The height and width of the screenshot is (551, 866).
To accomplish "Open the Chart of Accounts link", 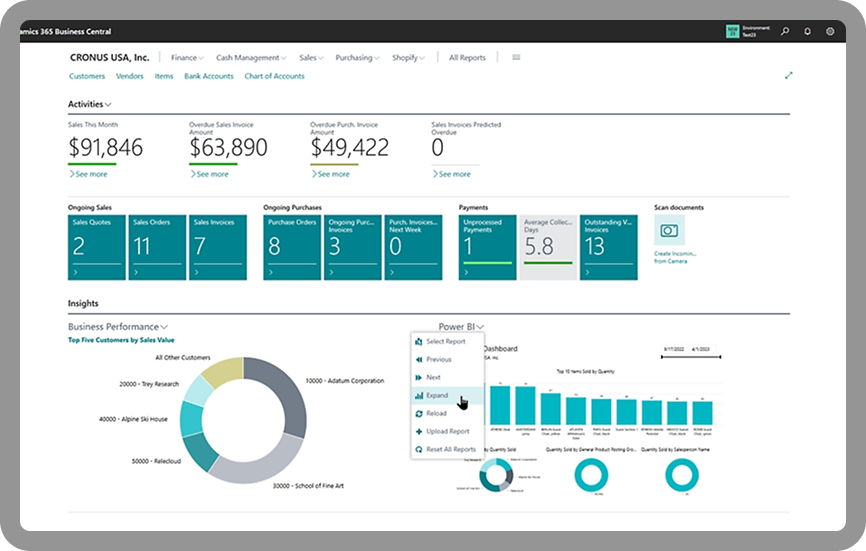I will click(x=274, y=76).
